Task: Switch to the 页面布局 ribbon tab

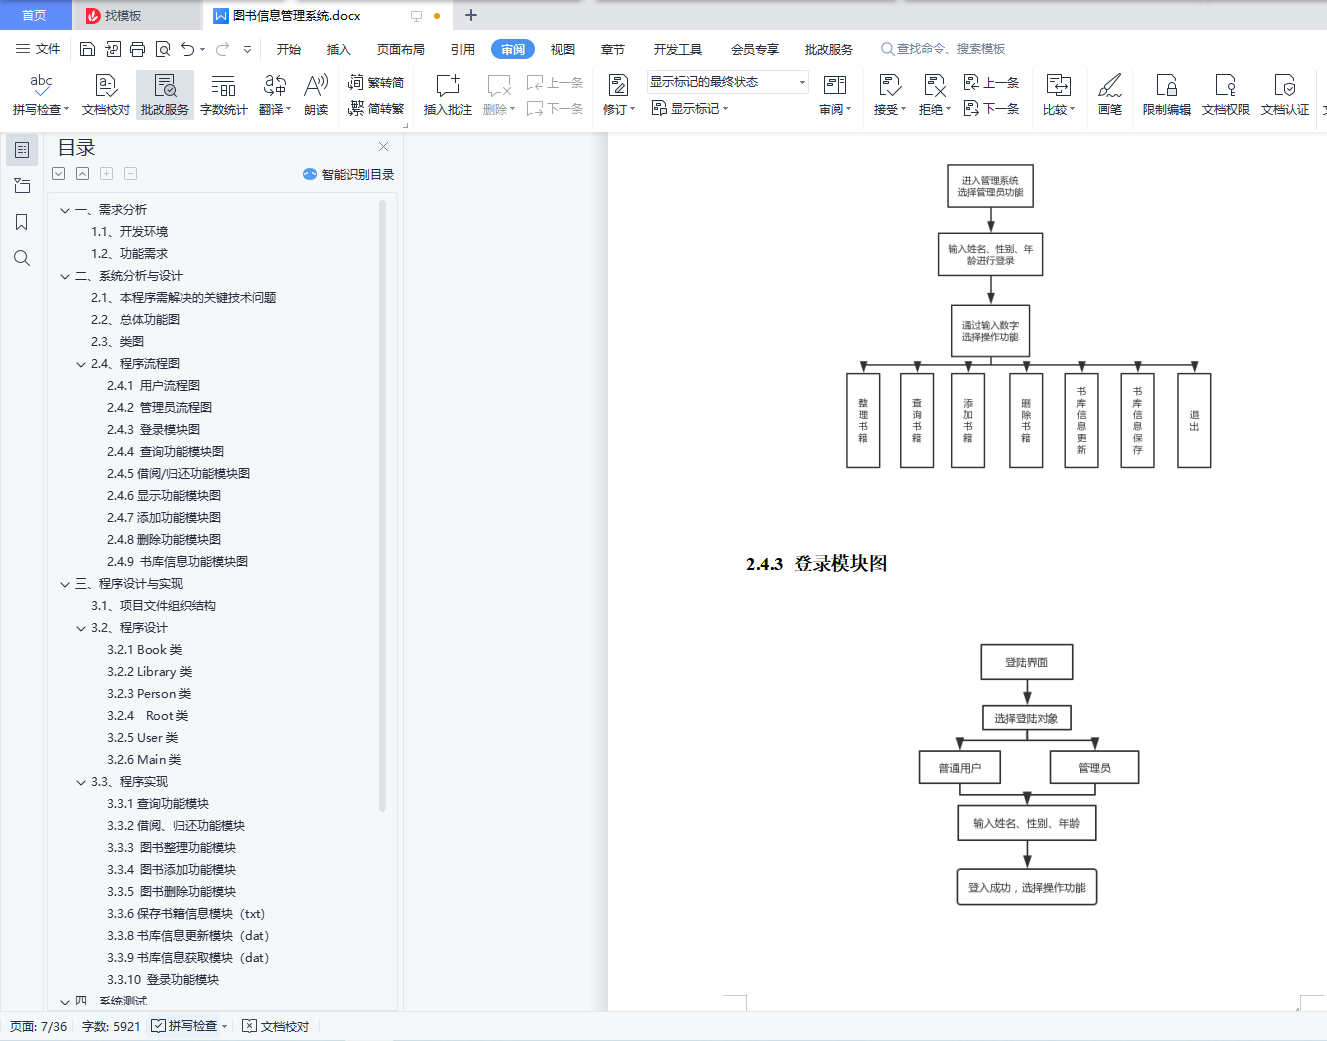Action: click(401, 49)
